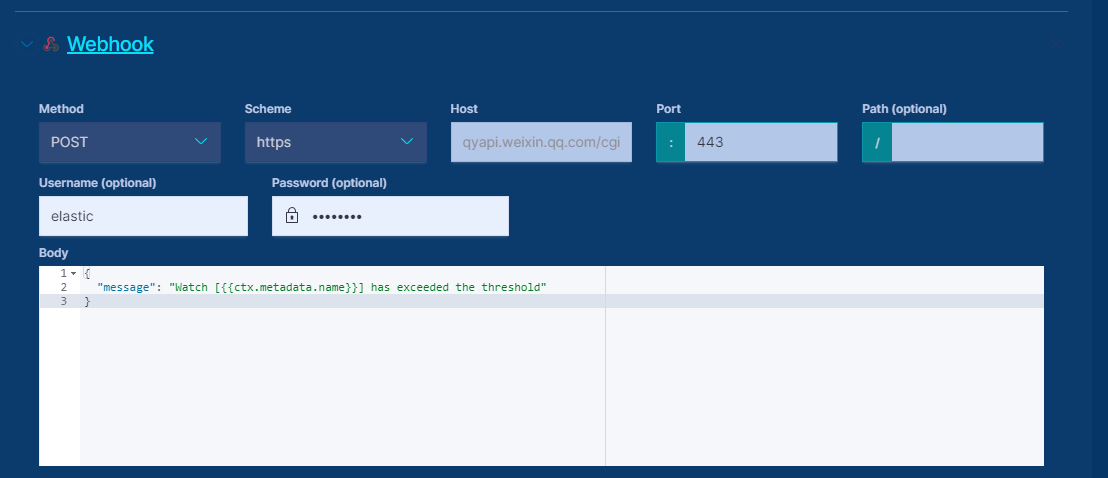Click the Port label
This screenshot has height=478, width=1108.
[668, 109]
